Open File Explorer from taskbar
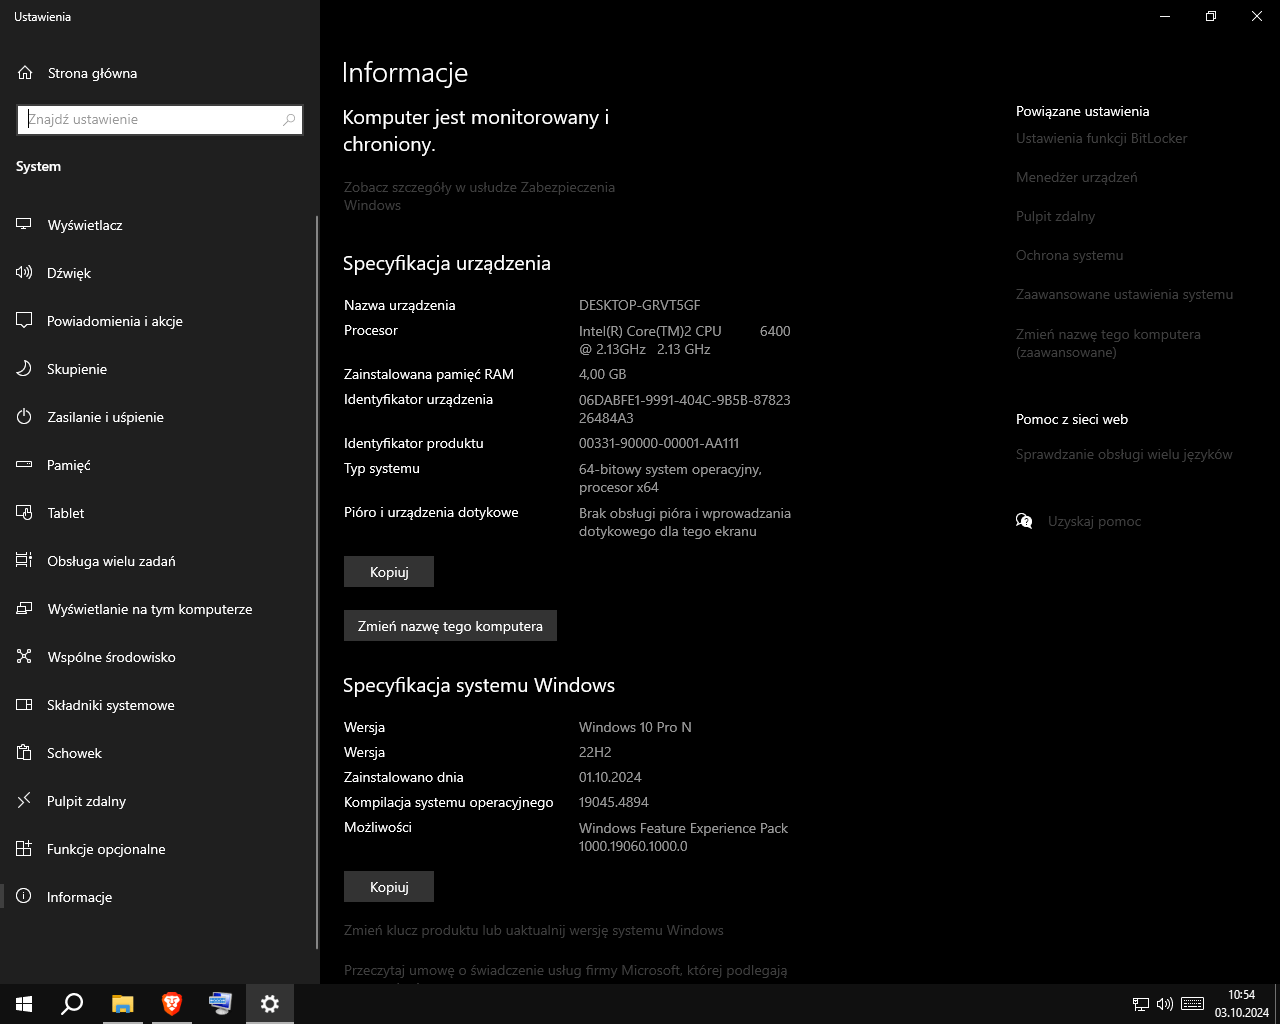Screen dimensions: 1280x1024 tap(122, 1004)
